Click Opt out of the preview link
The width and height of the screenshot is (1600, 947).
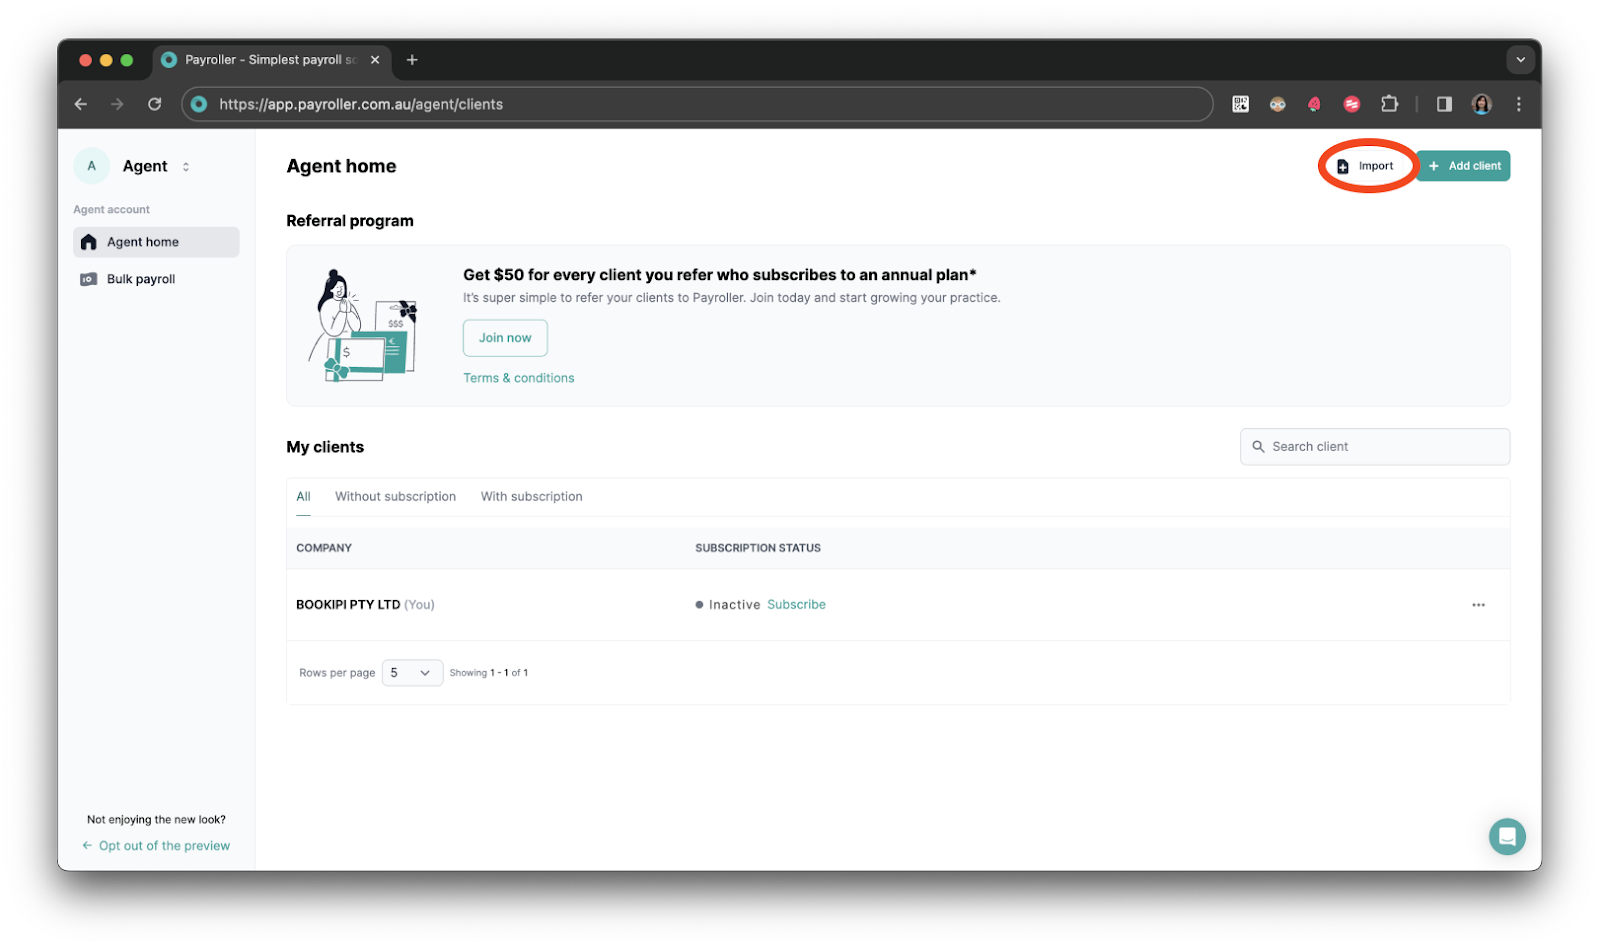[157, 846]
